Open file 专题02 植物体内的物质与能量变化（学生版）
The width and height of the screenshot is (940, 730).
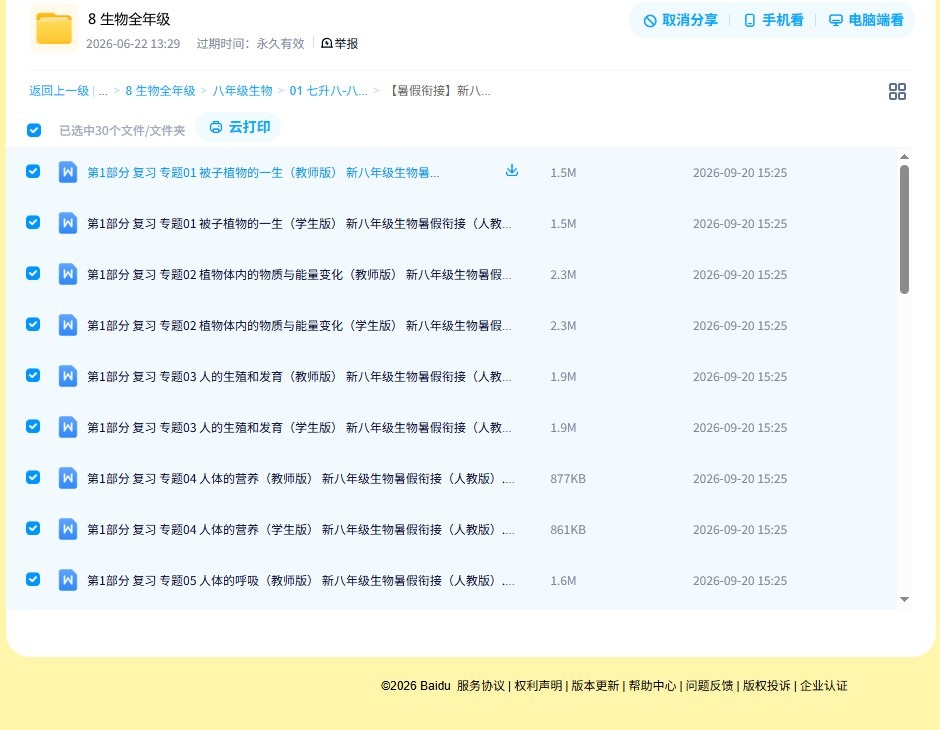[x=299, y=325]
